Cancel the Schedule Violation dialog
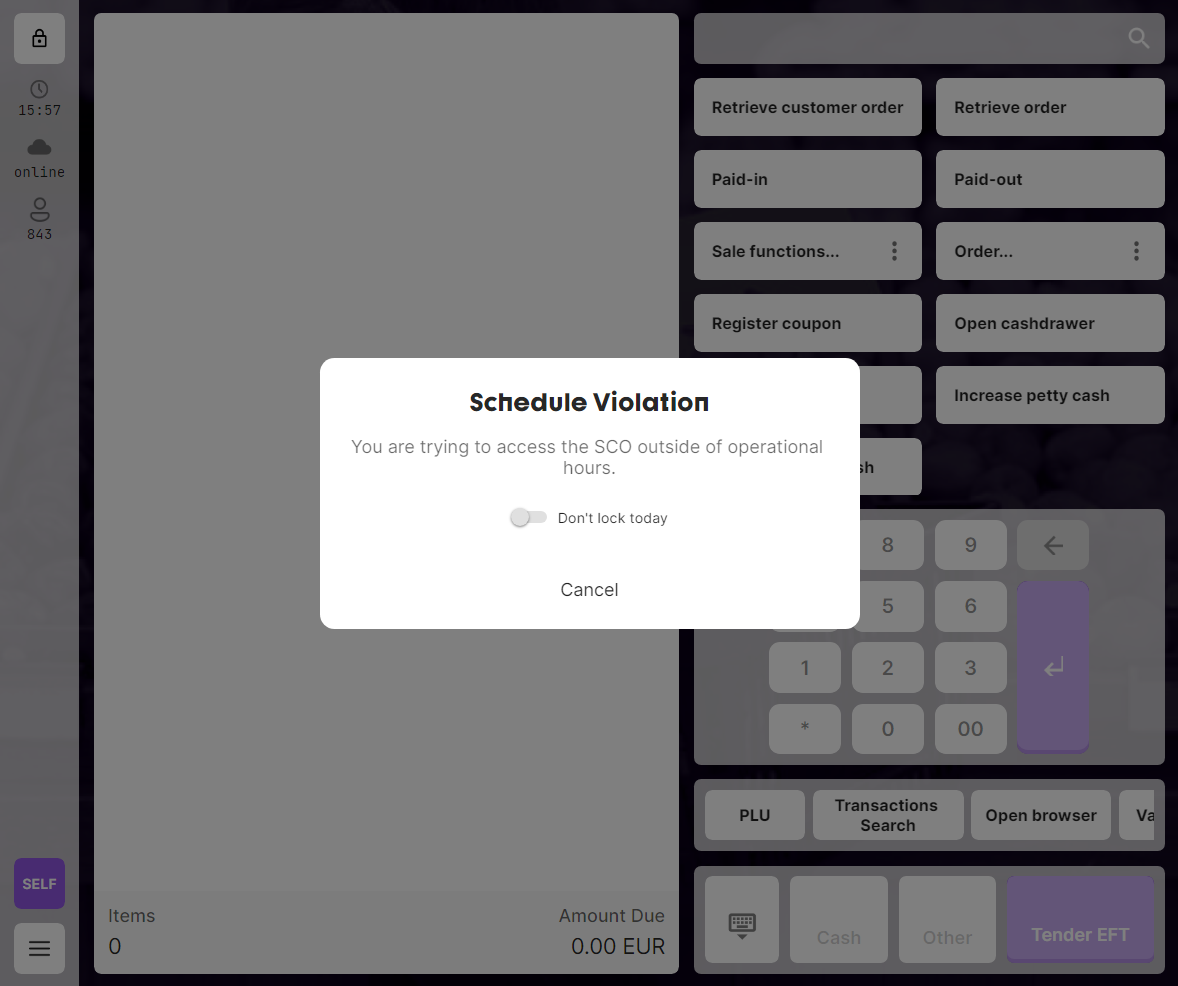 [x=590, y=590]
